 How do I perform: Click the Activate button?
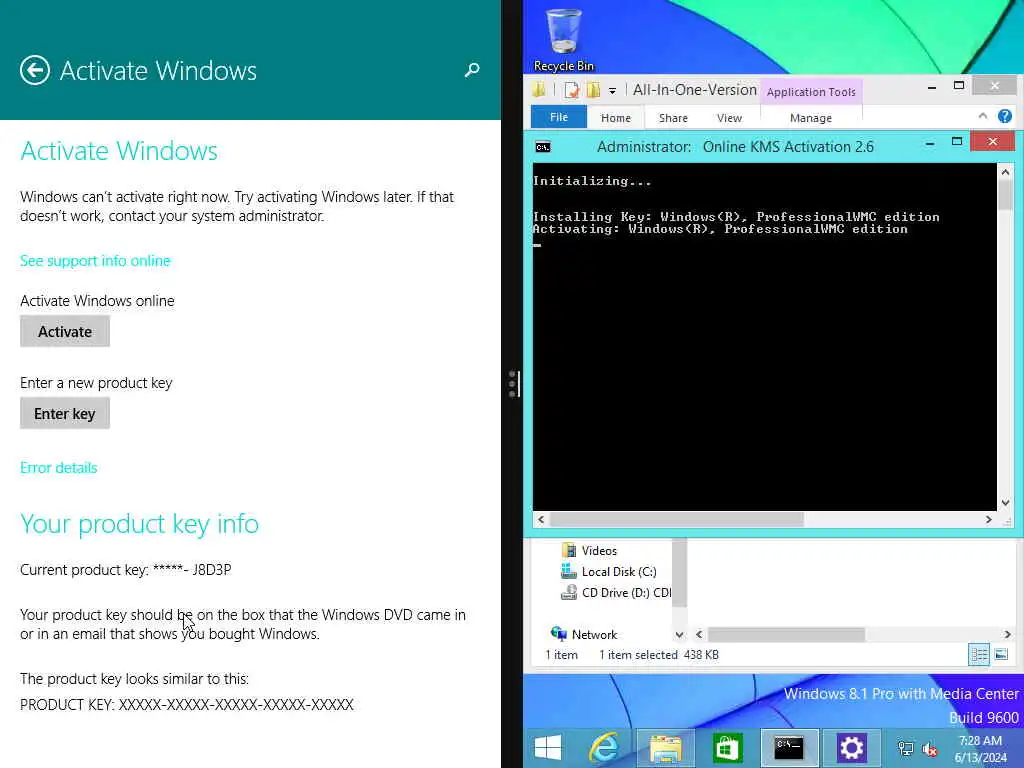[65, 332]
